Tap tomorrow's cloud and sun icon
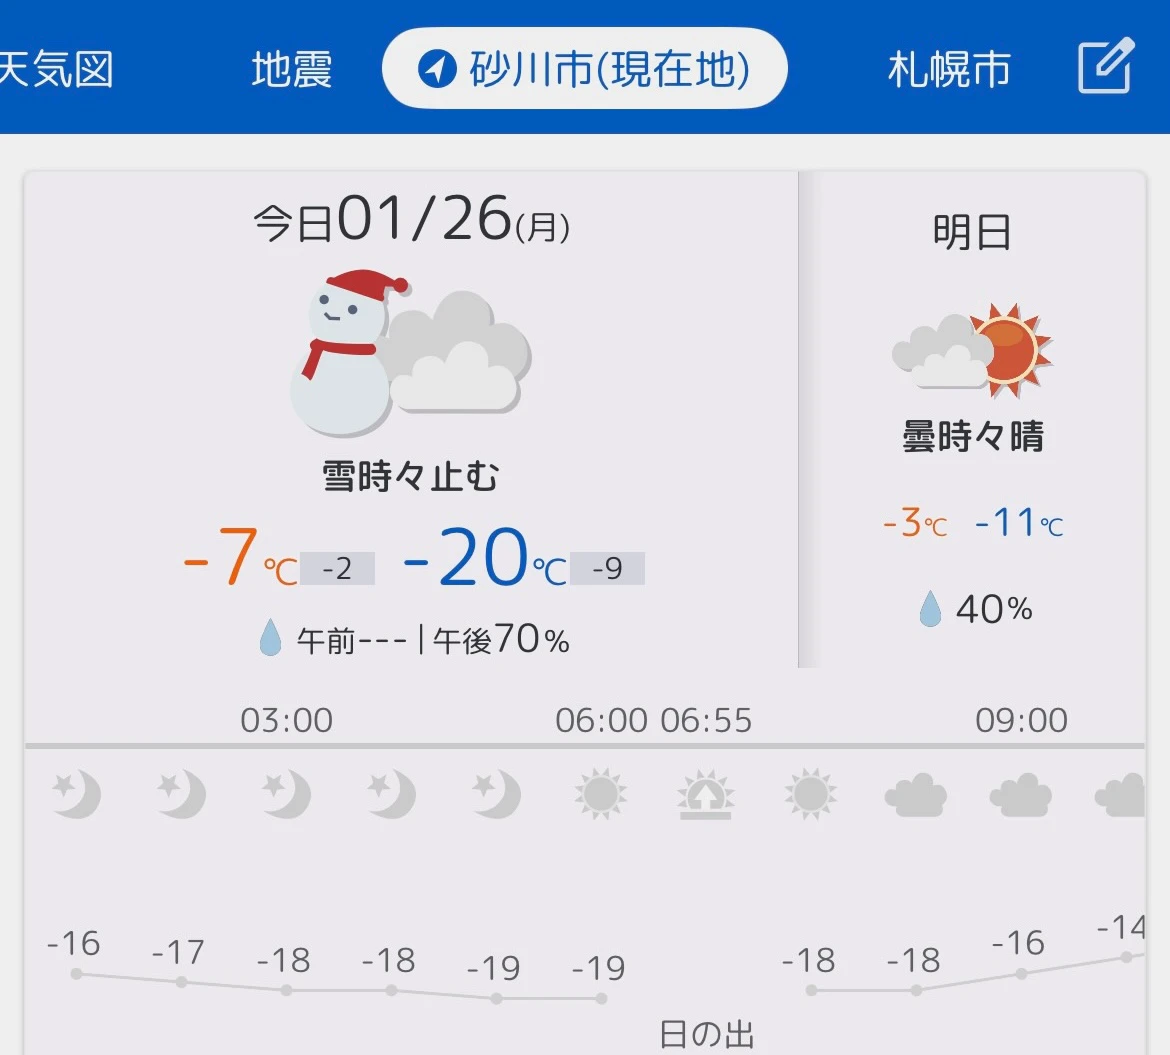The width and height of the screenshot is (1170, 1055). [x=972, y=350]
